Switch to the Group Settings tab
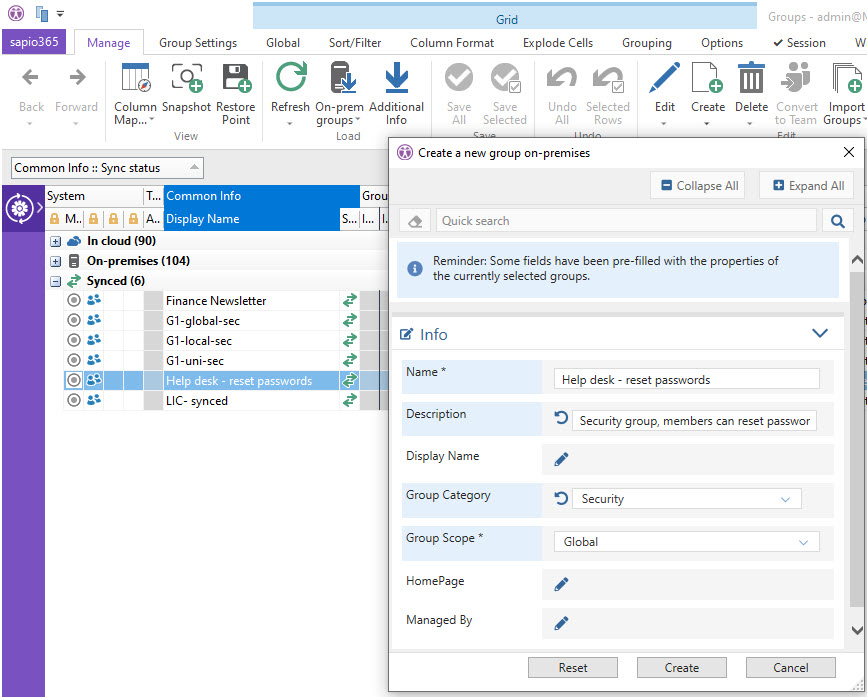 click(x=197, y=43)
